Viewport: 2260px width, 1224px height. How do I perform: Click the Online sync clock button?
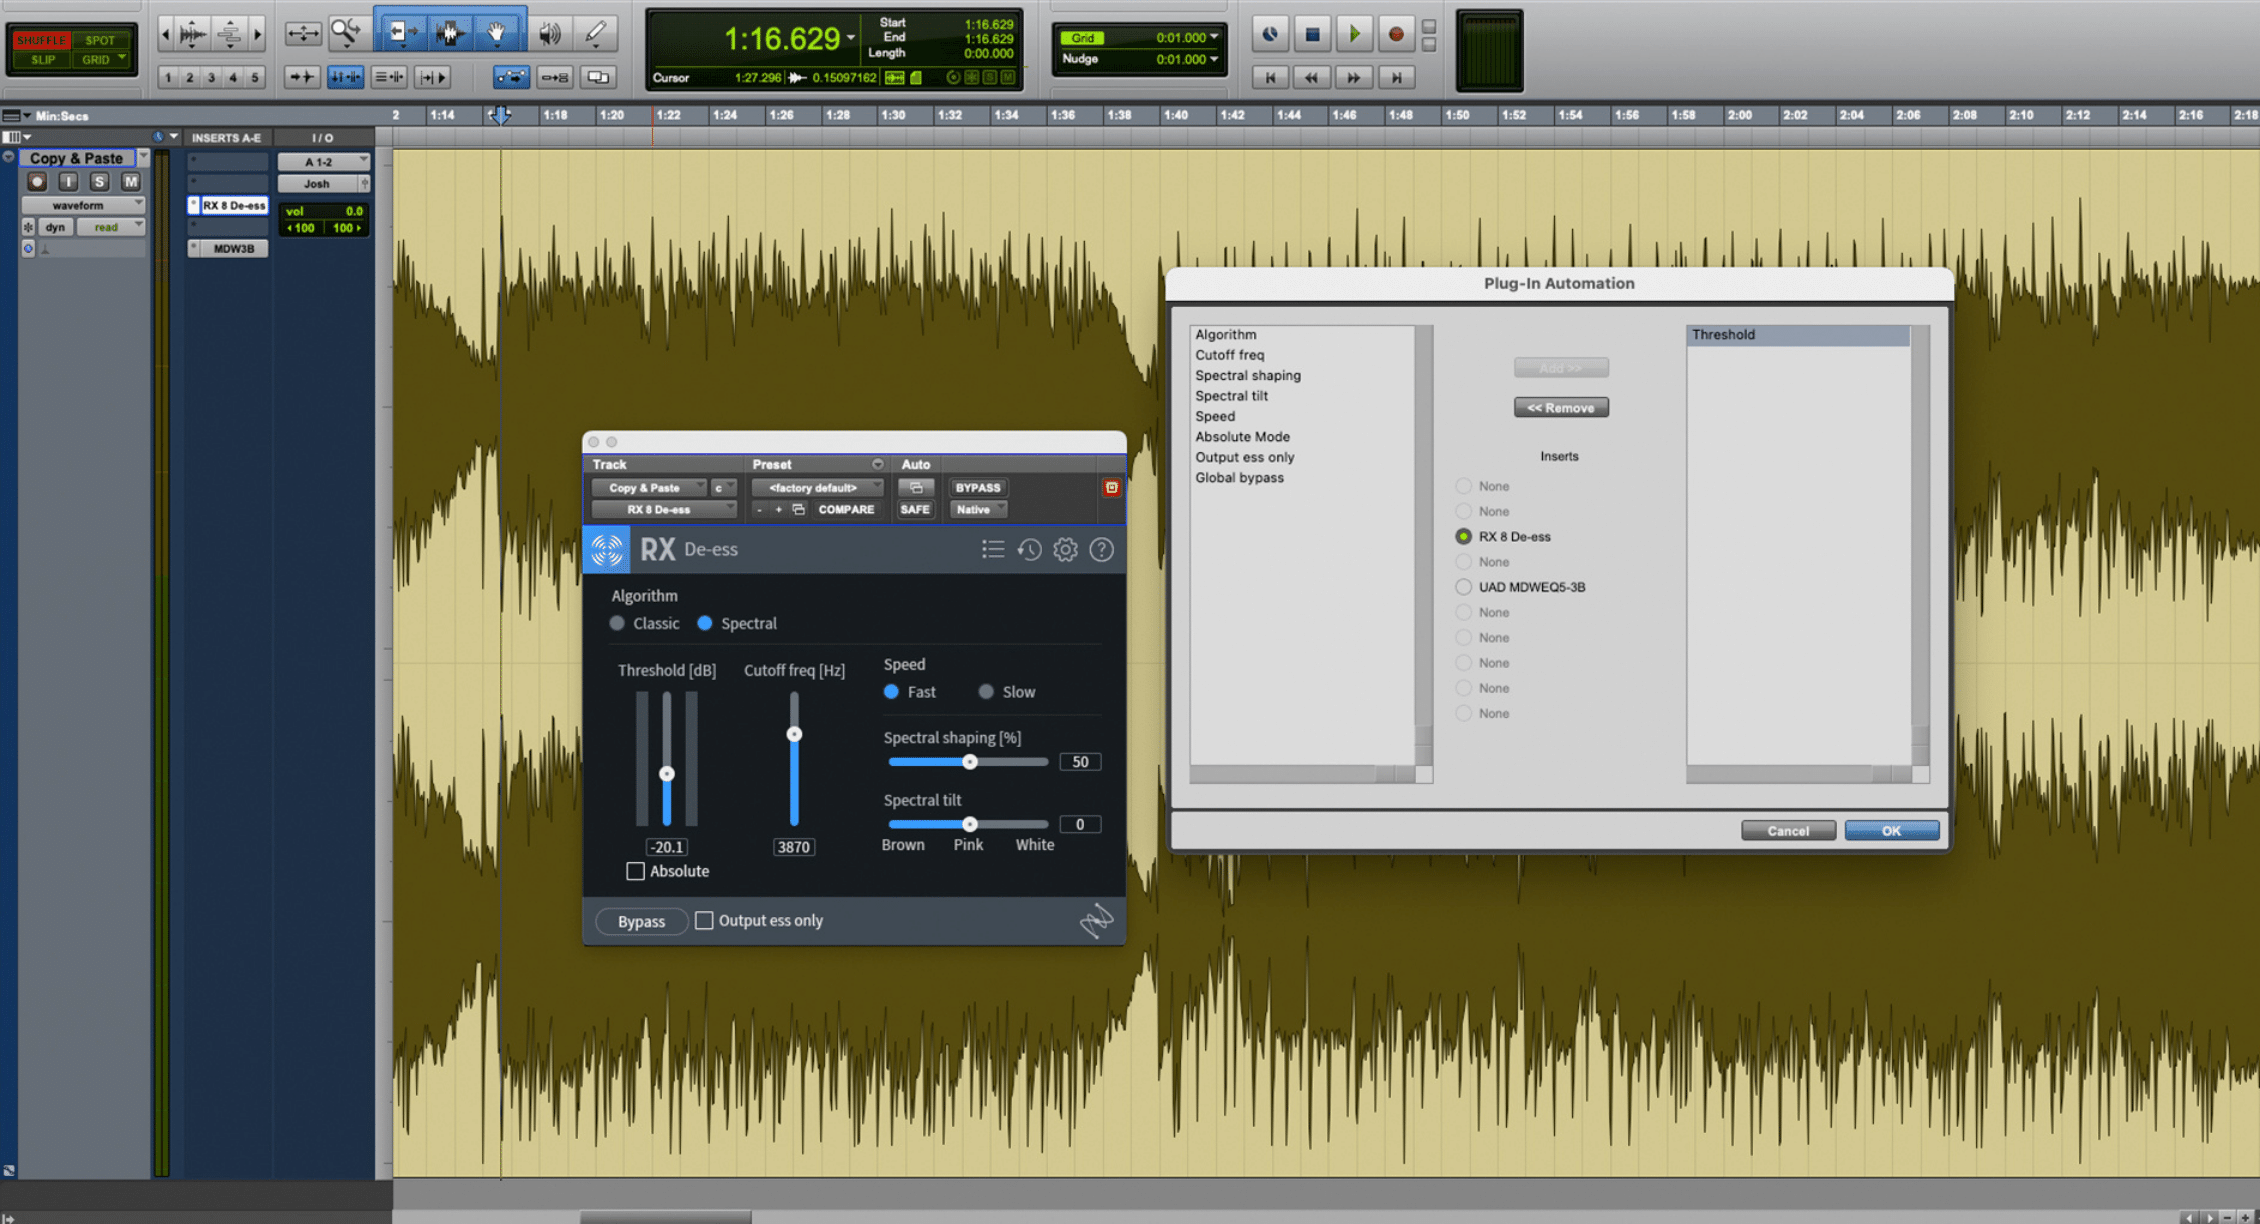coord(1269,34)
